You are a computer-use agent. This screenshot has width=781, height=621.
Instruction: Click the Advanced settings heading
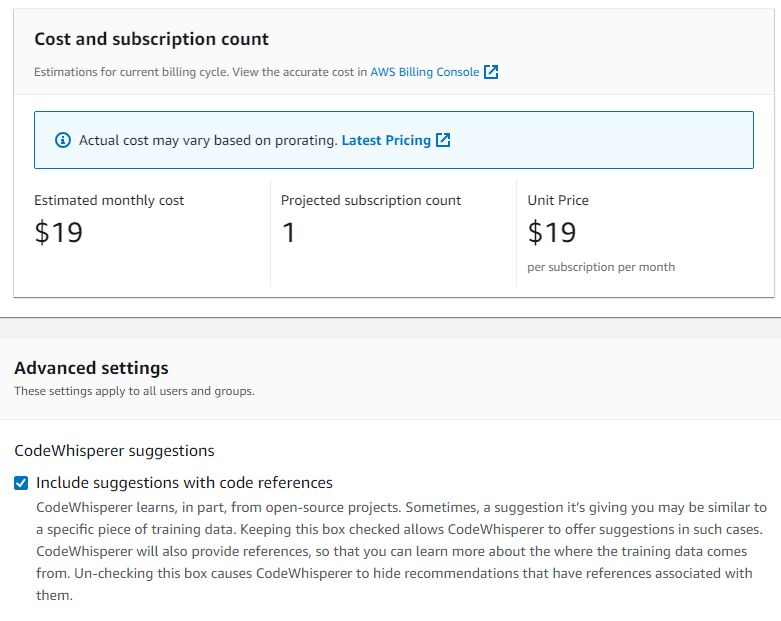coord(92,368)
